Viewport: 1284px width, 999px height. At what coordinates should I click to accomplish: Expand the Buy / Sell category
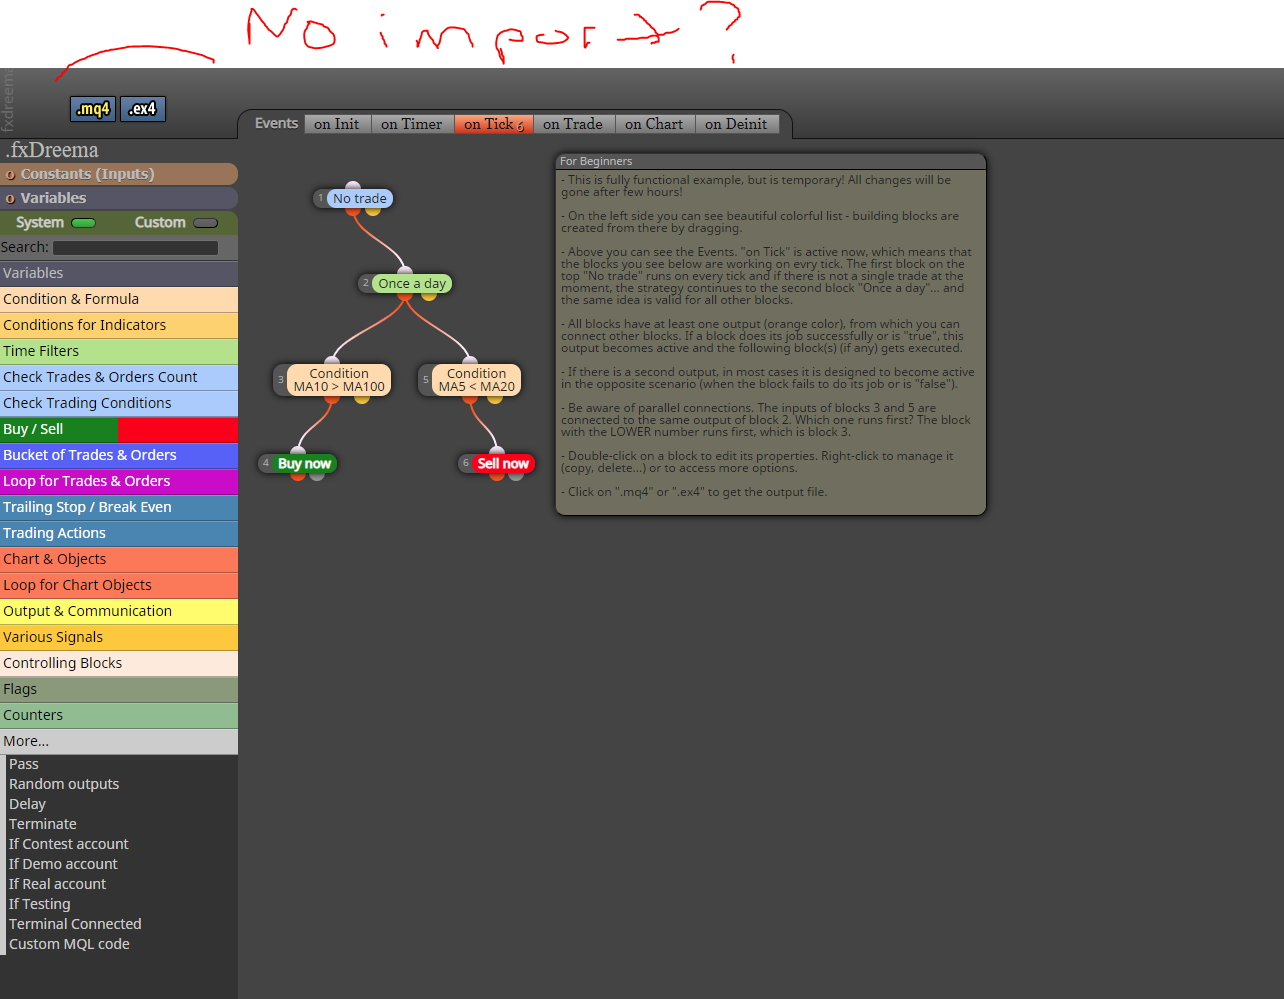click(119, 429)
